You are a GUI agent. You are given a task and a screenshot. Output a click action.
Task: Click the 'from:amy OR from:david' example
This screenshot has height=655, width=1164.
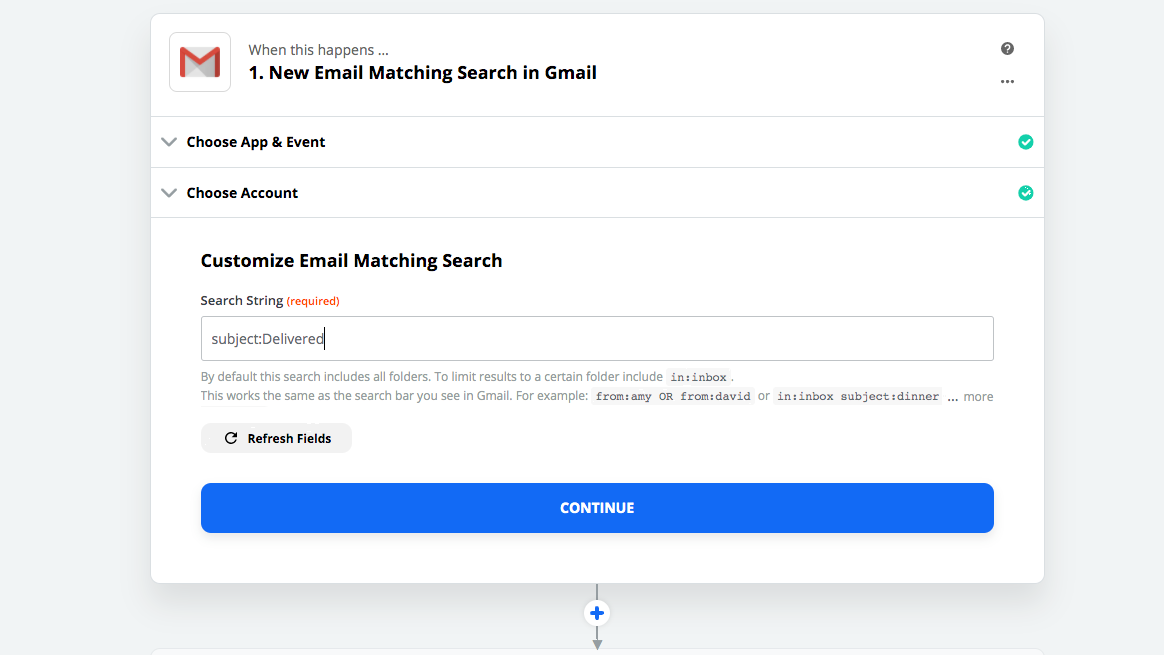673,397
